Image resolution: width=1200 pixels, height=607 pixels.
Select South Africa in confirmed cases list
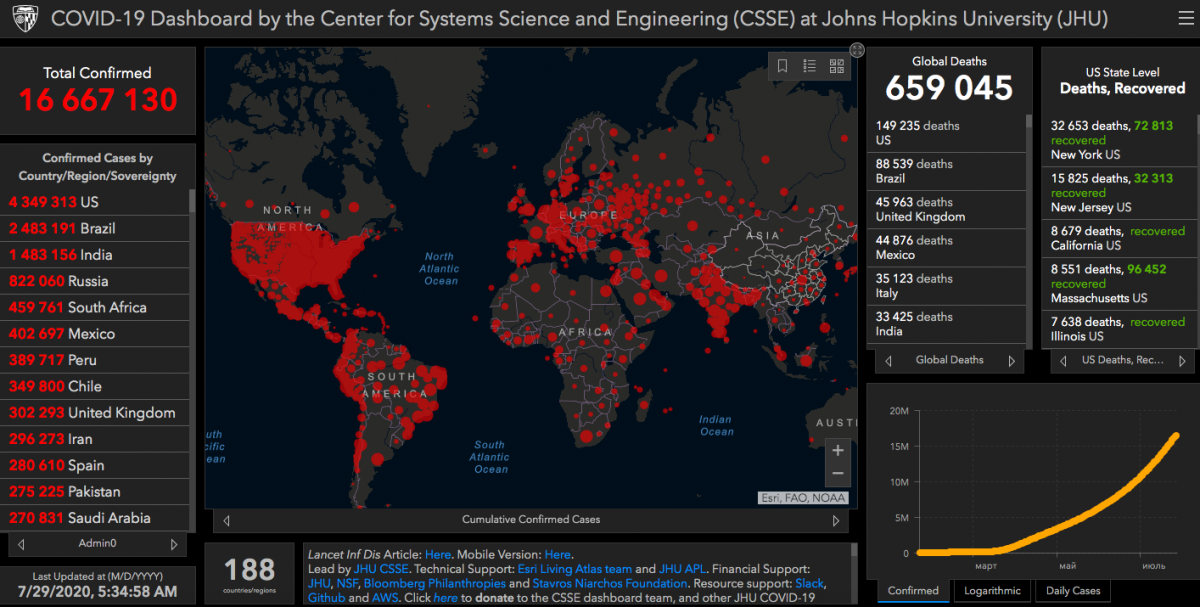click(x=96, y=307)
